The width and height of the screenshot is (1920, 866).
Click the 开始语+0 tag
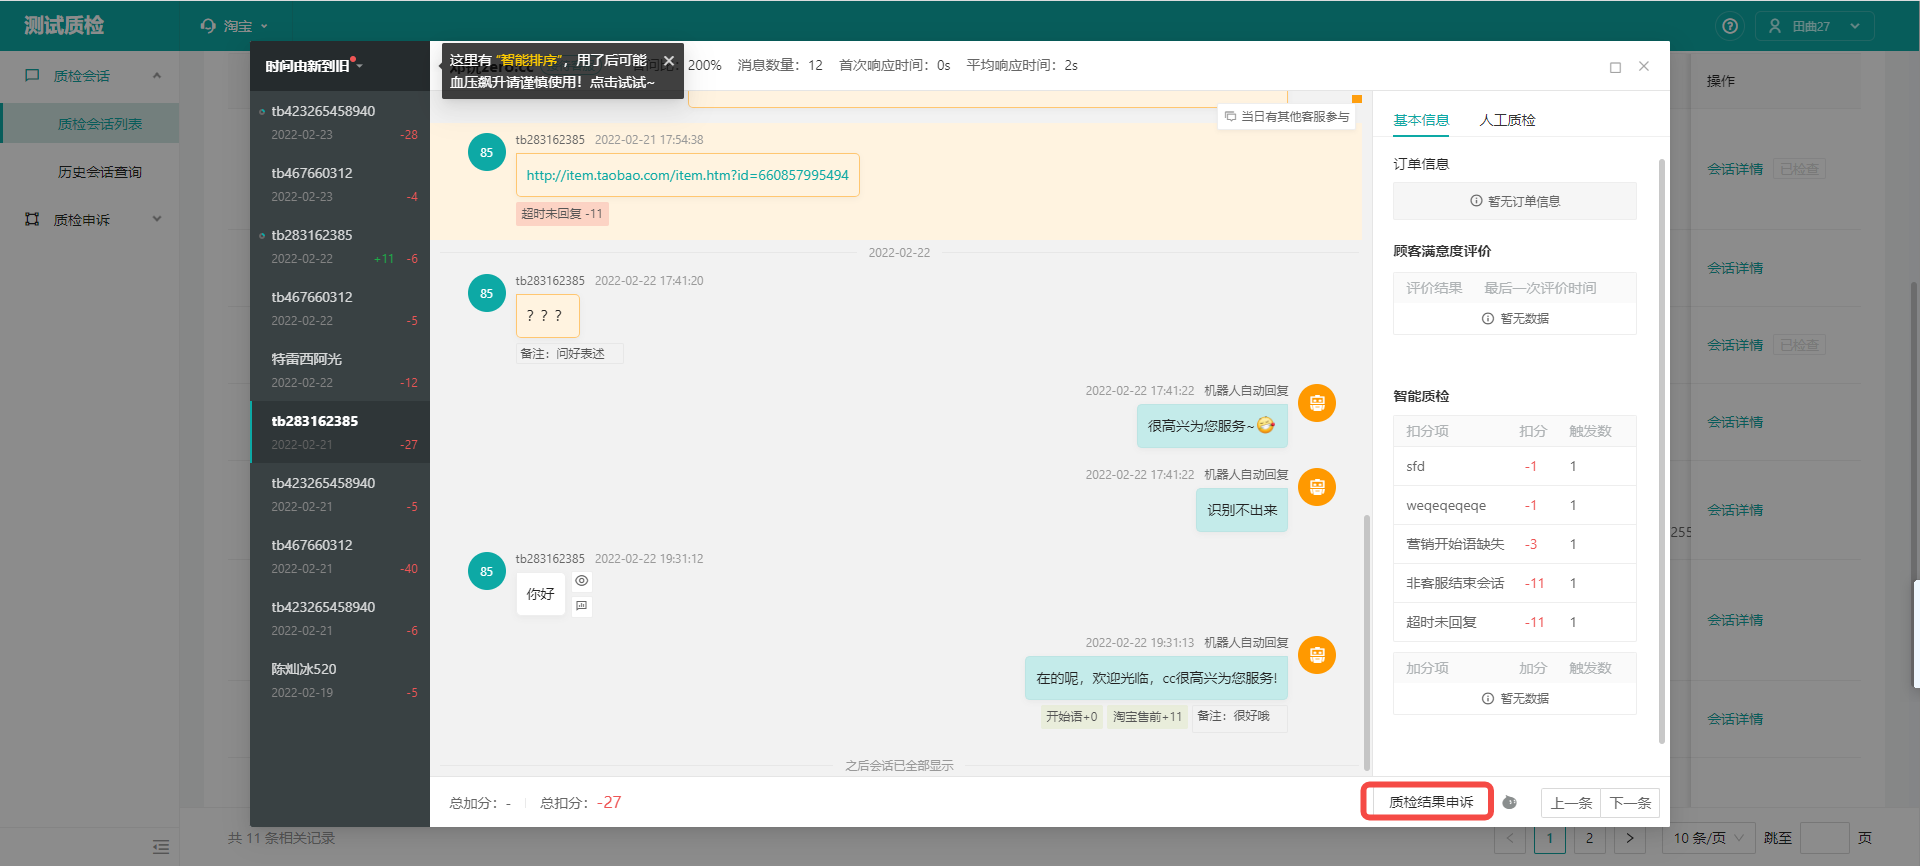point(1071,717)
